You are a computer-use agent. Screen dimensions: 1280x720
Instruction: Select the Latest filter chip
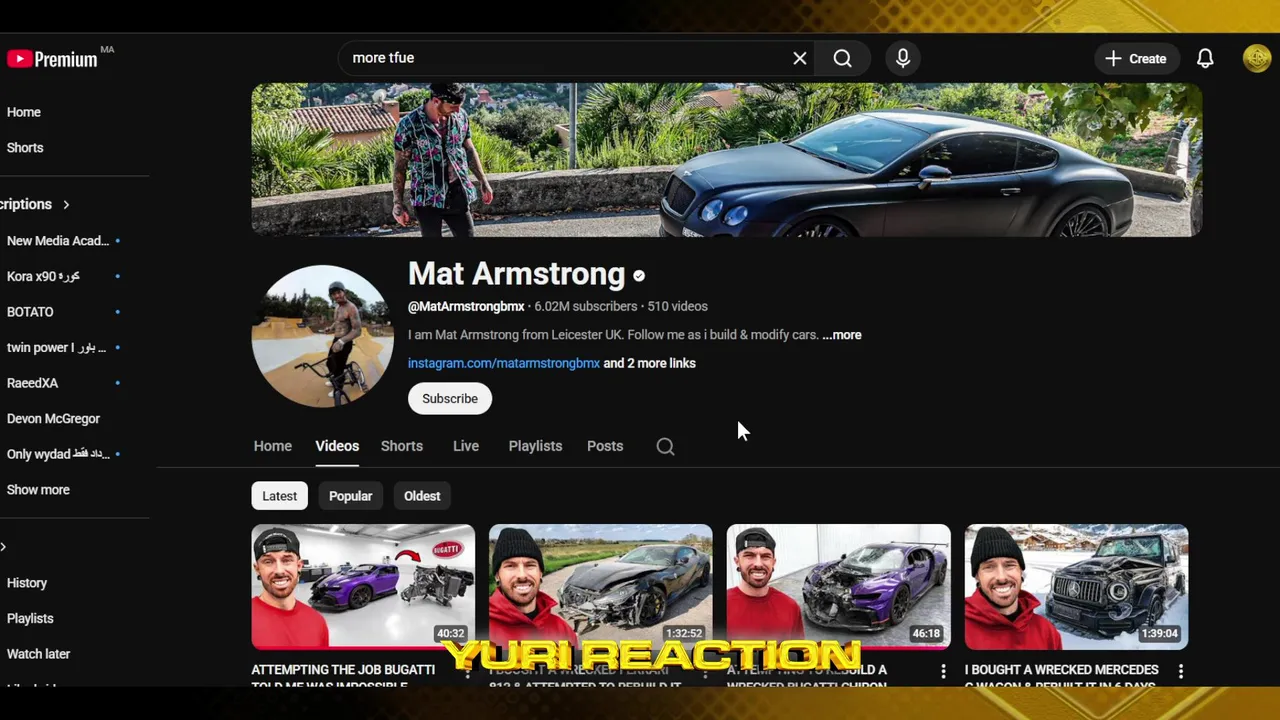coord(279,496)
